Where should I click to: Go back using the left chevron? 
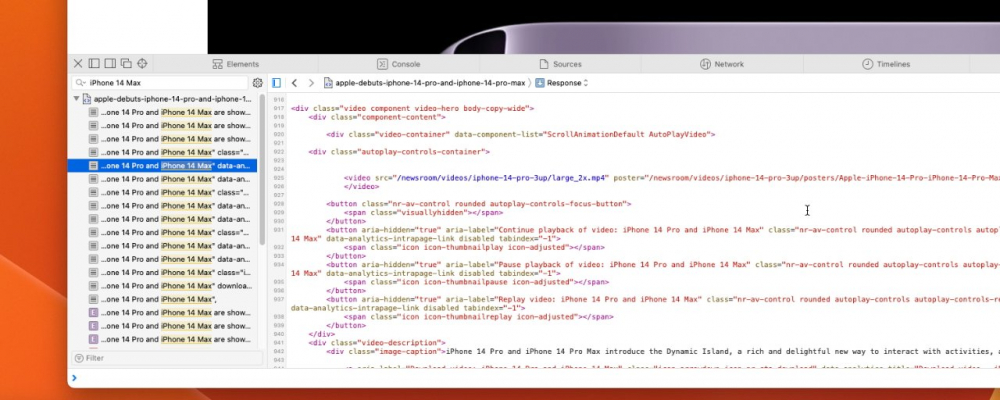click(x=295, y=83)
